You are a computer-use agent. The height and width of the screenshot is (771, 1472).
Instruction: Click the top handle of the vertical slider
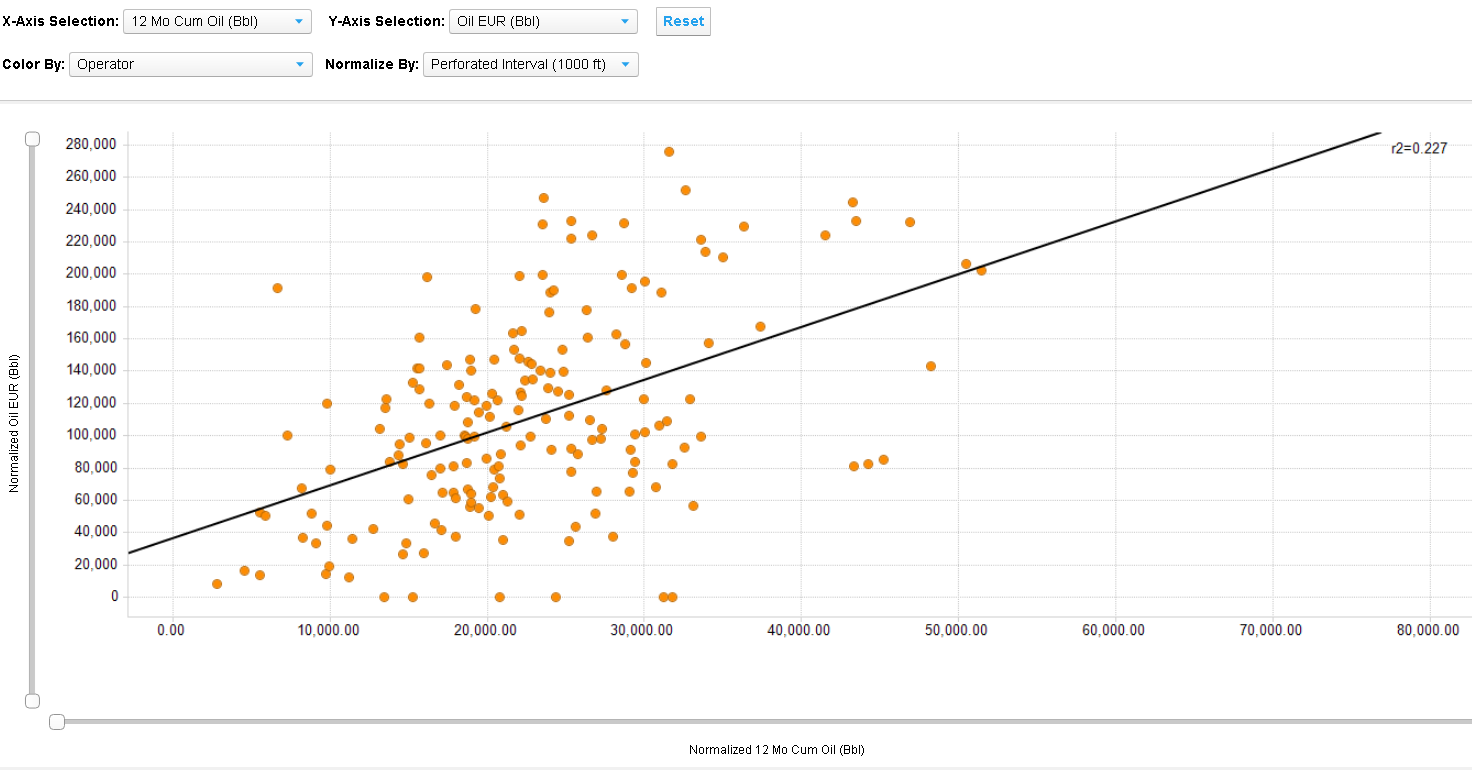pyautogui.click(x=32, y=139)
